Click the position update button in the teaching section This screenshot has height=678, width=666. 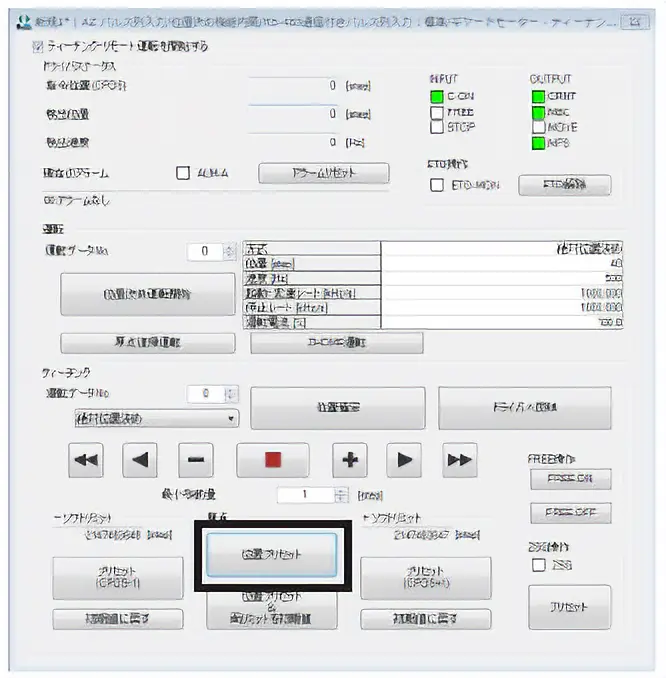coord(338,408)
